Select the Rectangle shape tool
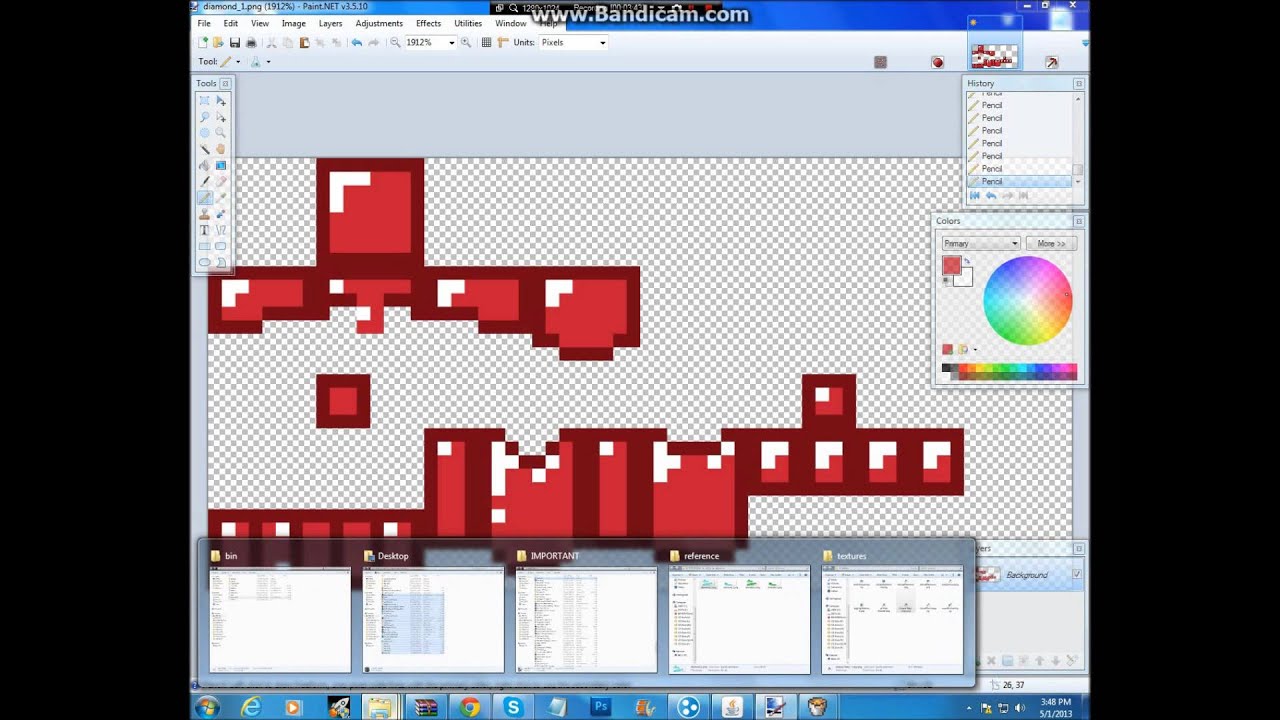This screenshot has height=720, width=1280. pyautogui.click(x=204, y=246)
